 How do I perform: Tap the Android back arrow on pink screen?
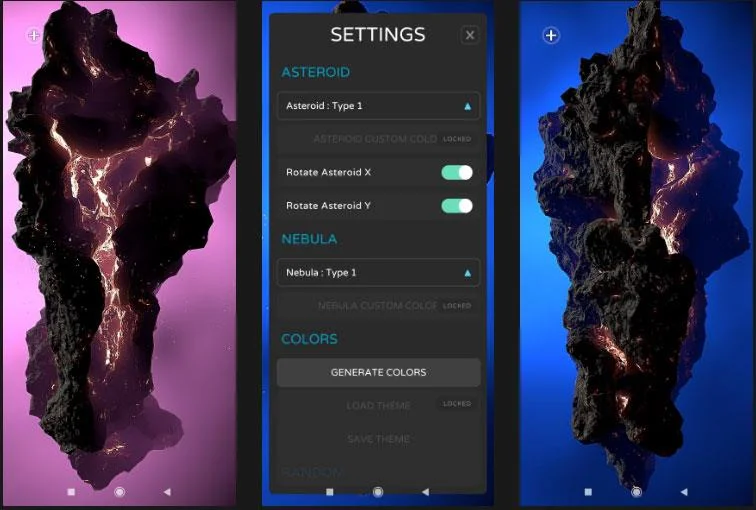pos(167,492)
